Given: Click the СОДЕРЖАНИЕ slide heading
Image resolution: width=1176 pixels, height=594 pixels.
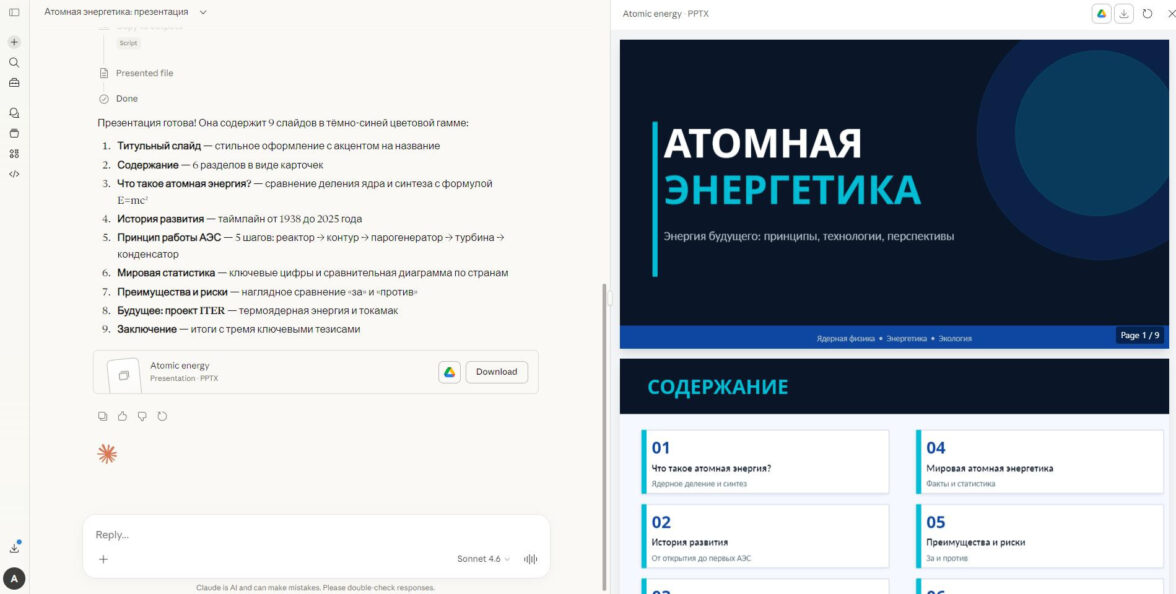Looking at the screenshot, I should [x=717, y=387].
